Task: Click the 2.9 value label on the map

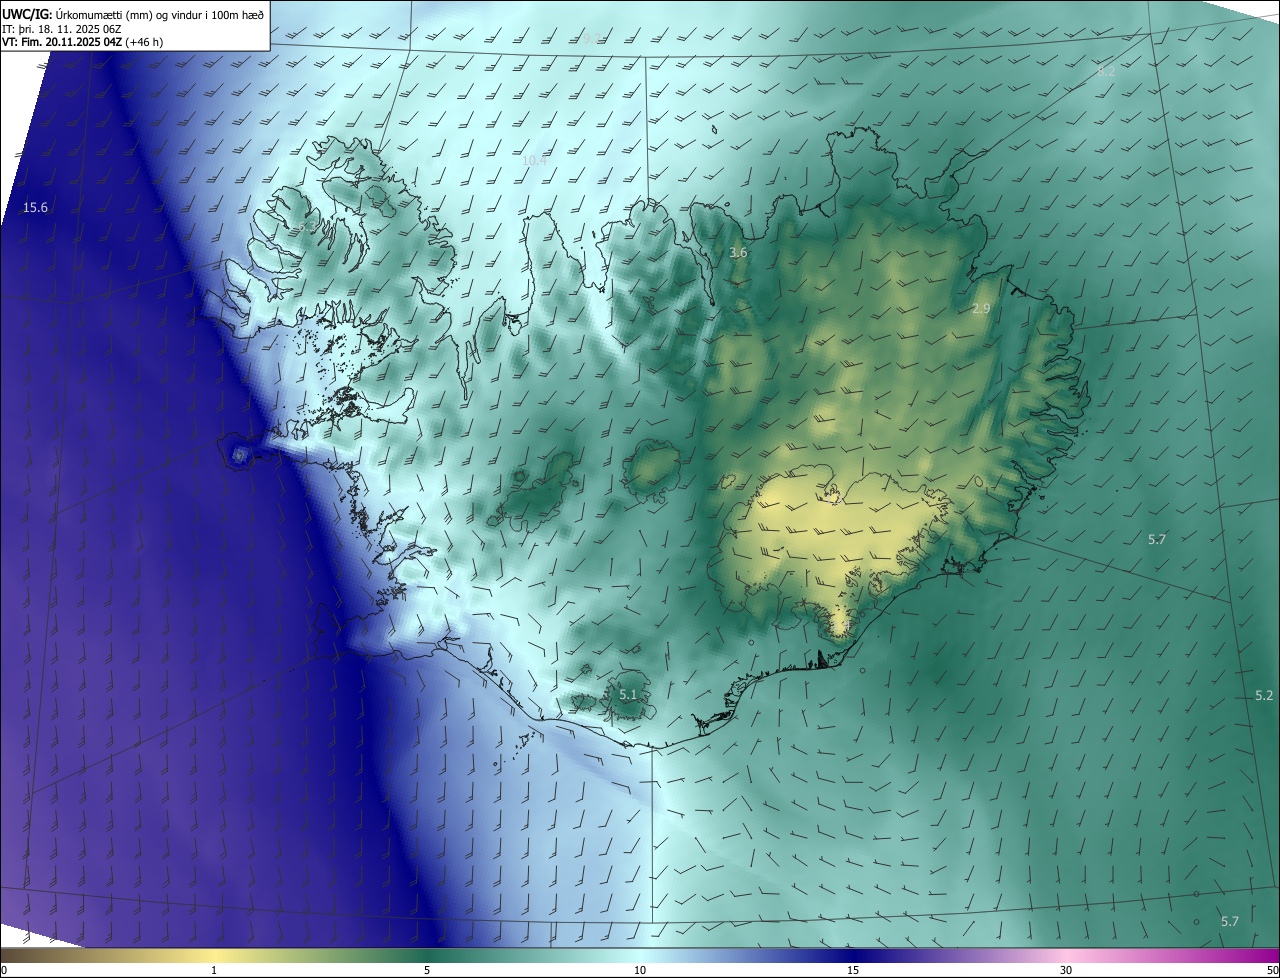Action: 981,309
